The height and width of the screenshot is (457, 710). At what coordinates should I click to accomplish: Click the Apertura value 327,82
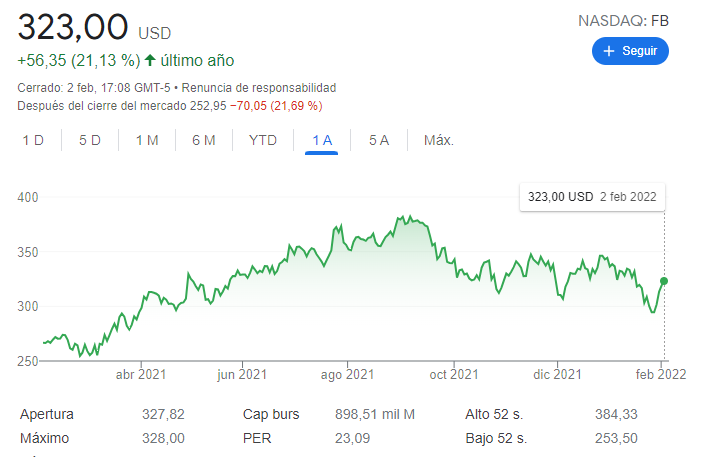pos(163,414)
